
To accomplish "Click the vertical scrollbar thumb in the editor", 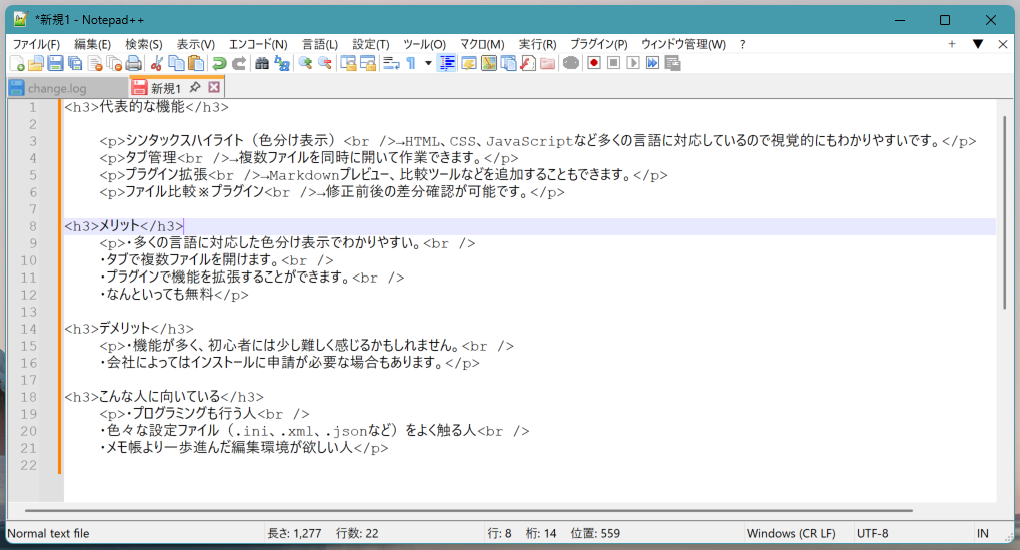I will click(x=1005, y=213).
